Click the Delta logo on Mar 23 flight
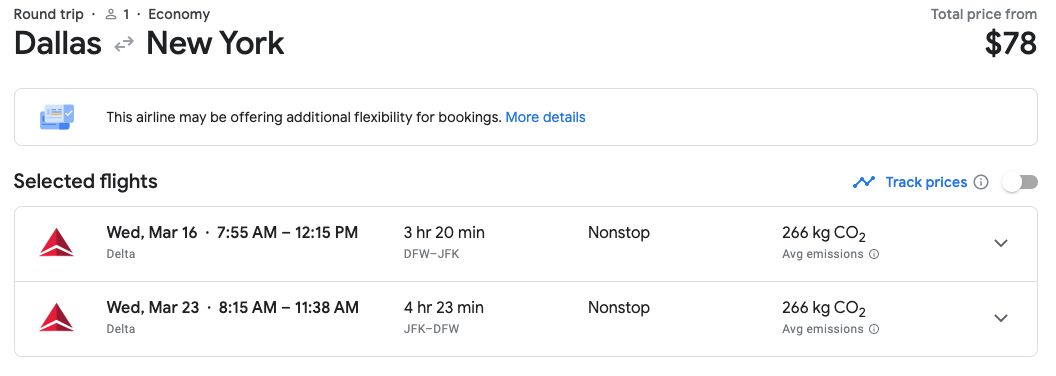This screenshot has height=376, width=1056. (x=57, y=318)
